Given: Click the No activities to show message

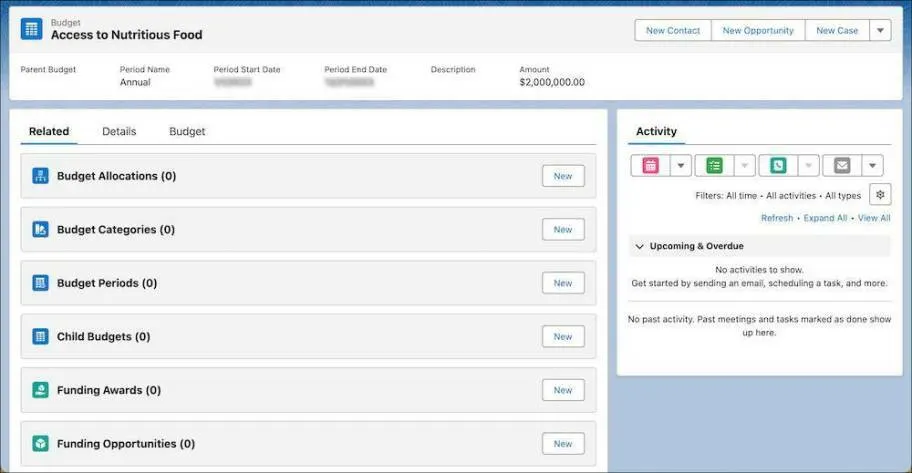Looking at the screenshot, I should click(x=759, y=269).
